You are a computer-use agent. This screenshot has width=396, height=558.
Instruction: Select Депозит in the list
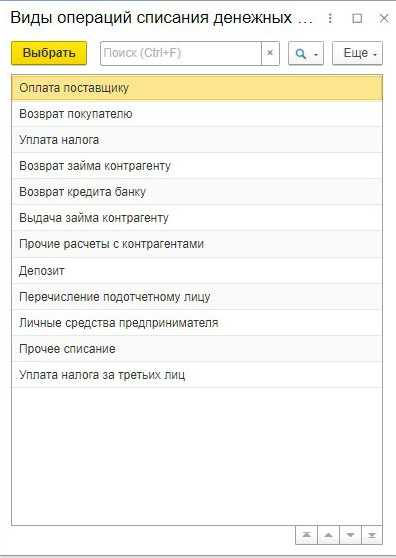197,271
